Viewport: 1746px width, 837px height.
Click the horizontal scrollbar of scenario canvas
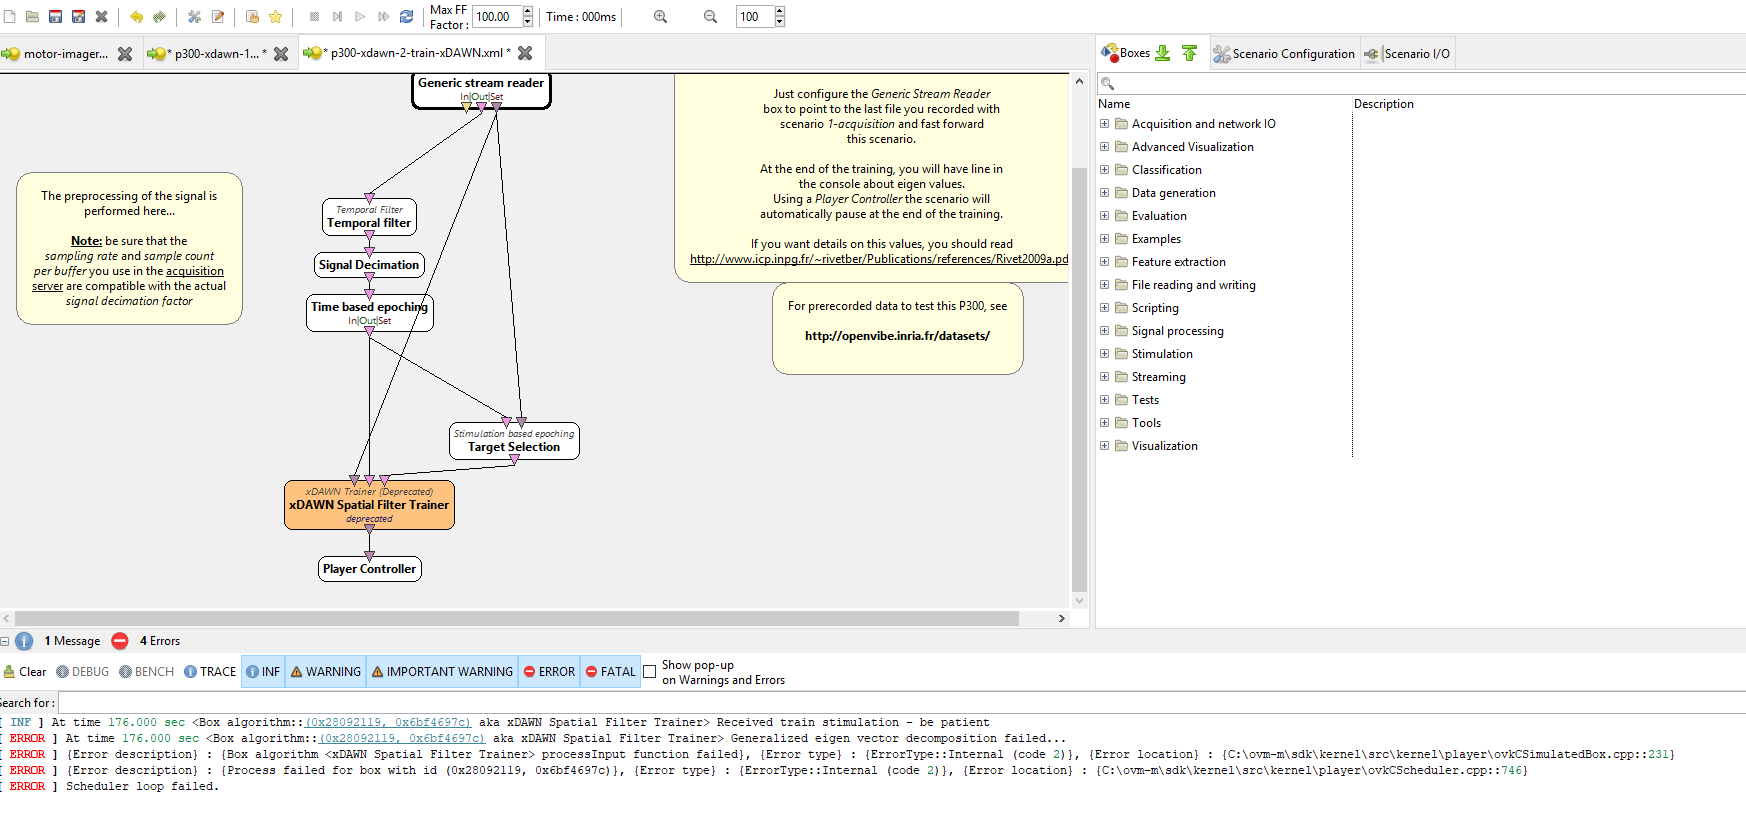[517, 619]
